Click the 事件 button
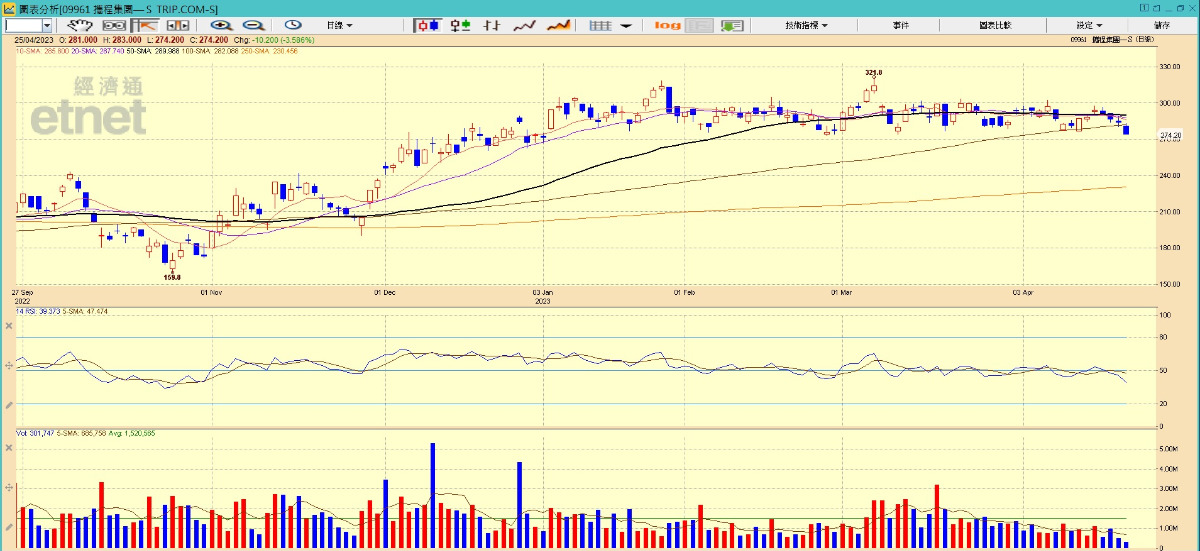This screenshot has height=551, width=1200. point(899,25)
